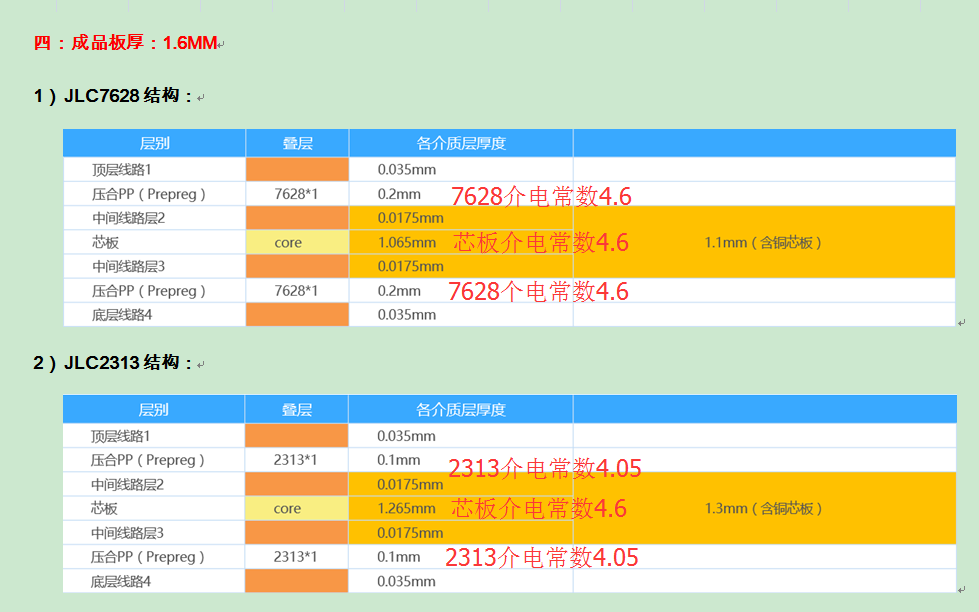Click 各介质层厚度 header in JLC7628 table
This screenshot has width=979, height=612.
pyautogui.click(x=461, y=143)
